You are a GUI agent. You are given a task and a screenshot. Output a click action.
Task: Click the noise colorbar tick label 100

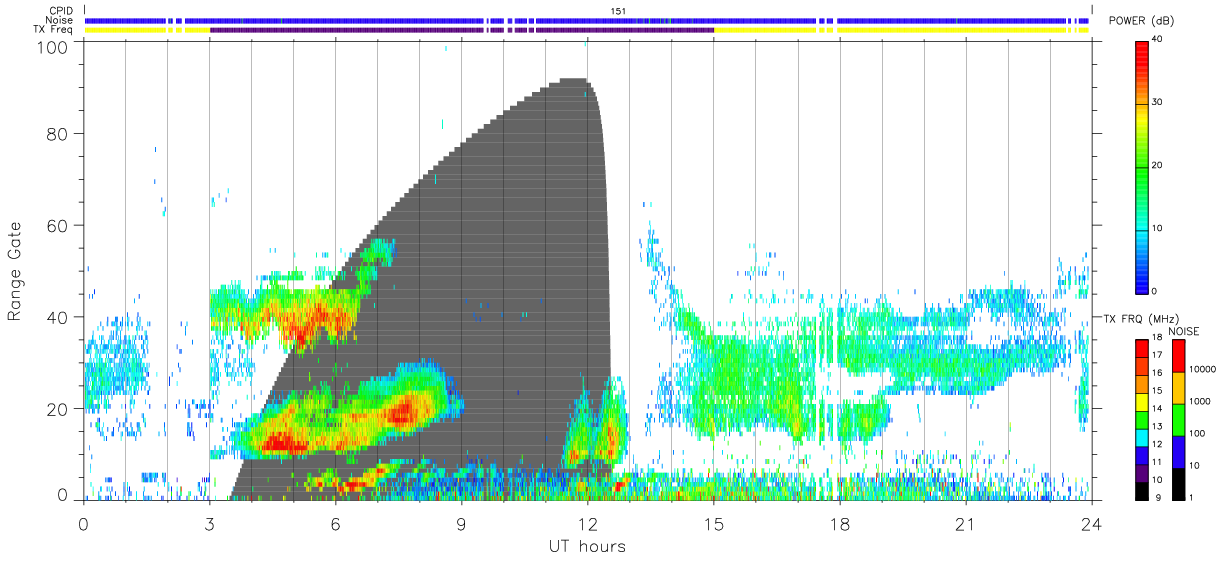[x=1197, y=434]
